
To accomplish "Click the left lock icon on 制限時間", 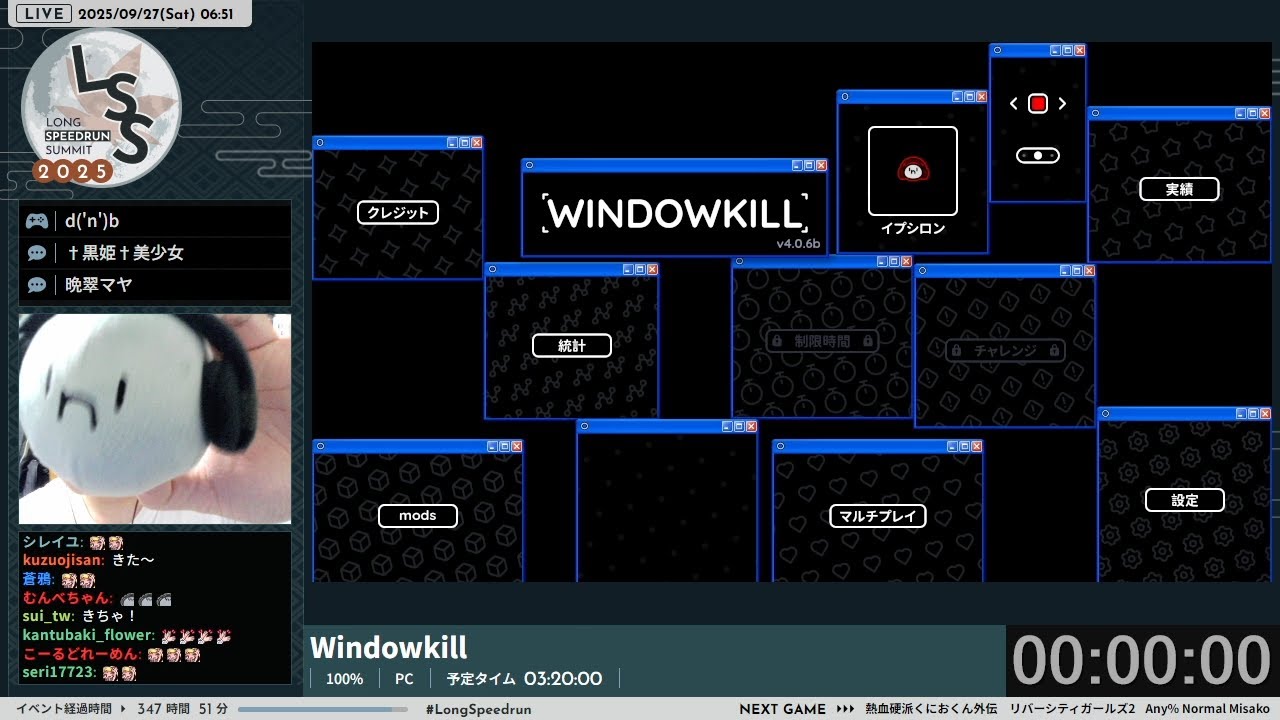I will pos(776,341).
